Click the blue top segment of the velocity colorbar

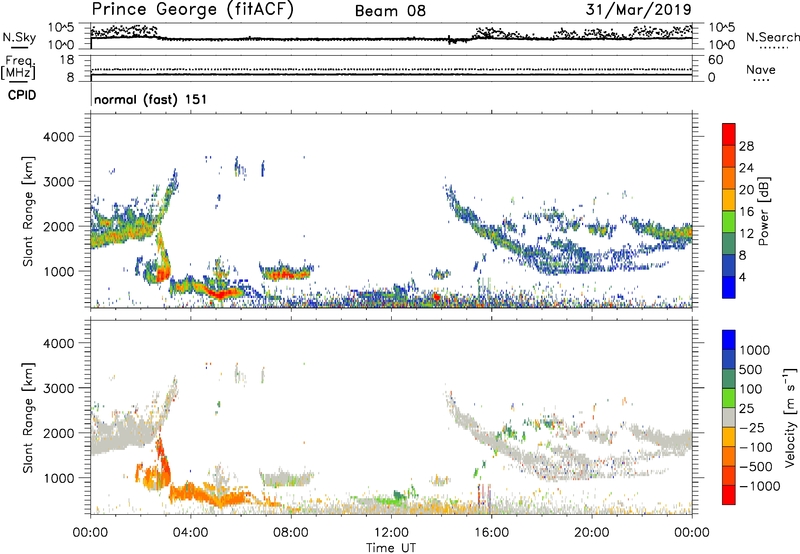click(x=729, y=340)
